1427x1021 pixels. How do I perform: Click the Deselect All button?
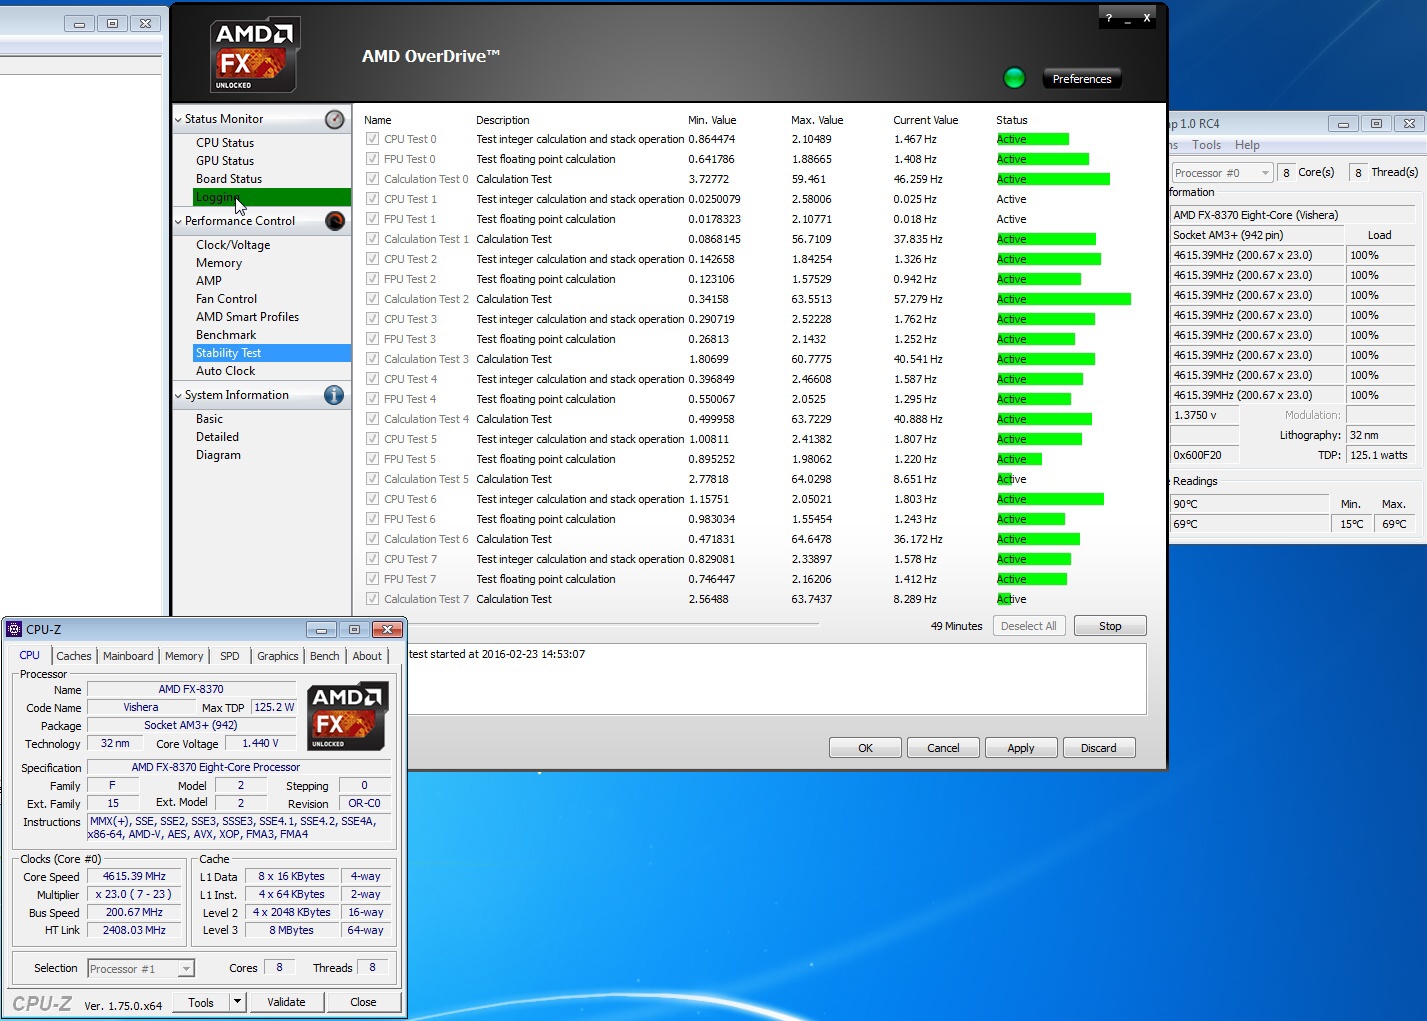pyautogui.click(x=1029, y=626)
